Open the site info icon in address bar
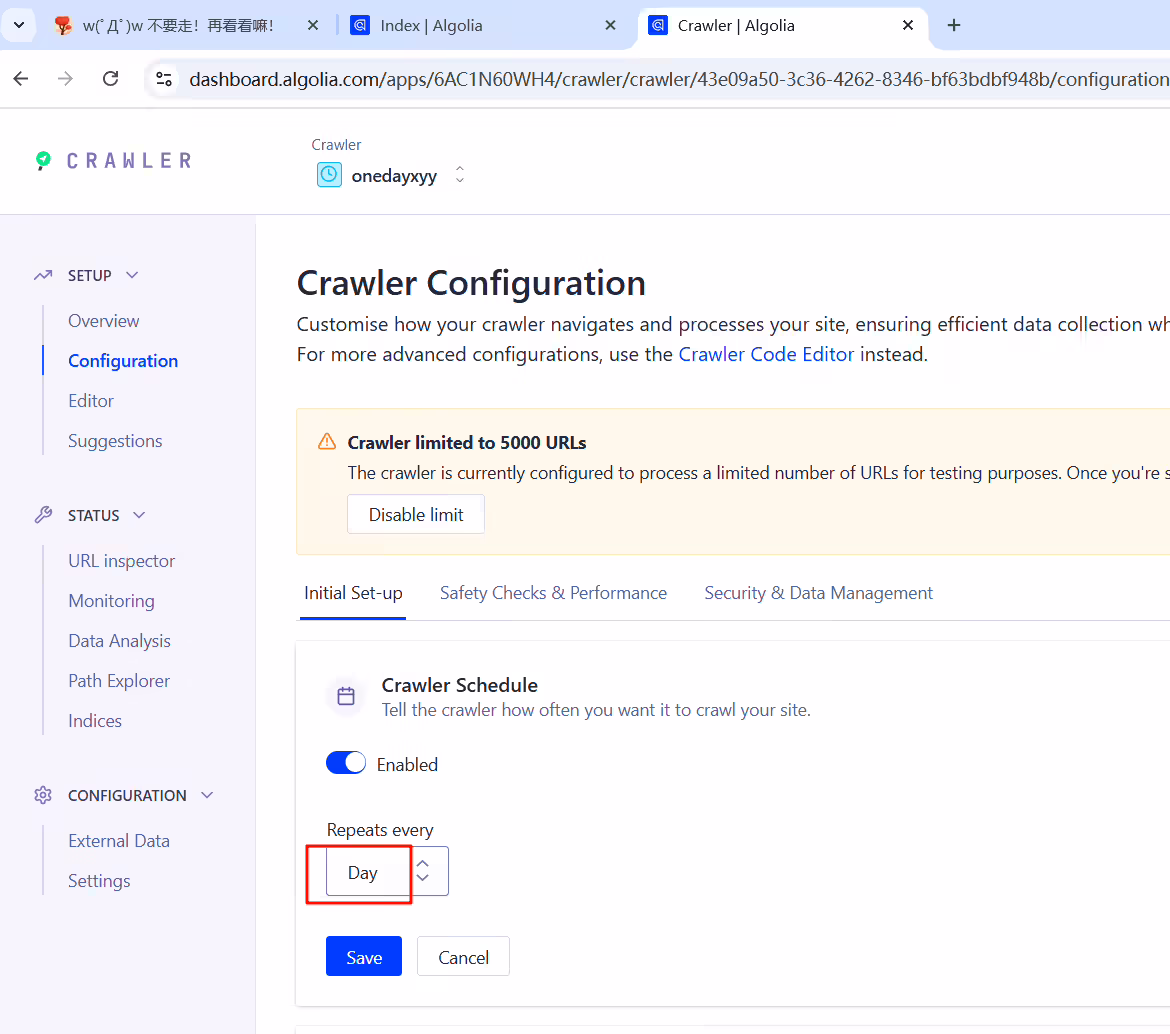 click(164, 78)
